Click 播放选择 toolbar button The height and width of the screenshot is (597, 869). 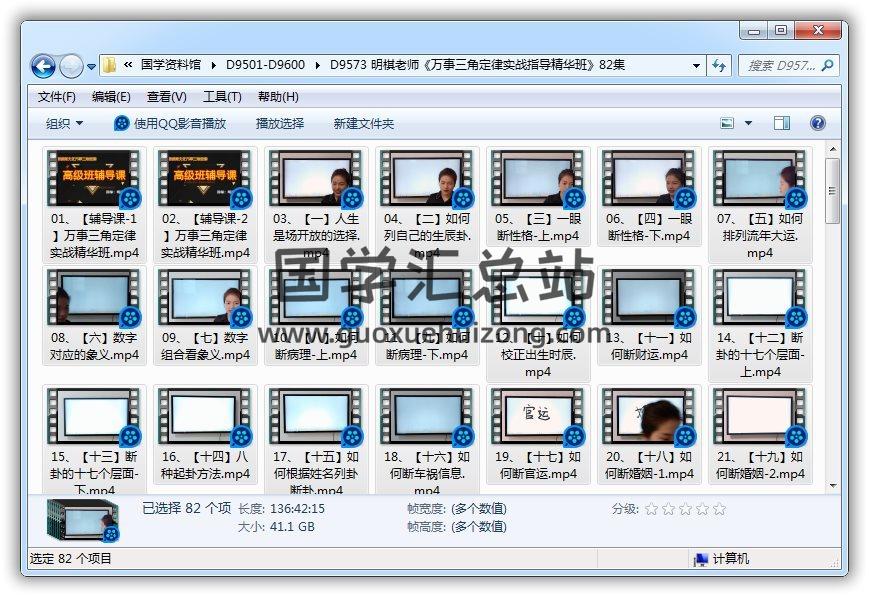coord(280,124)
